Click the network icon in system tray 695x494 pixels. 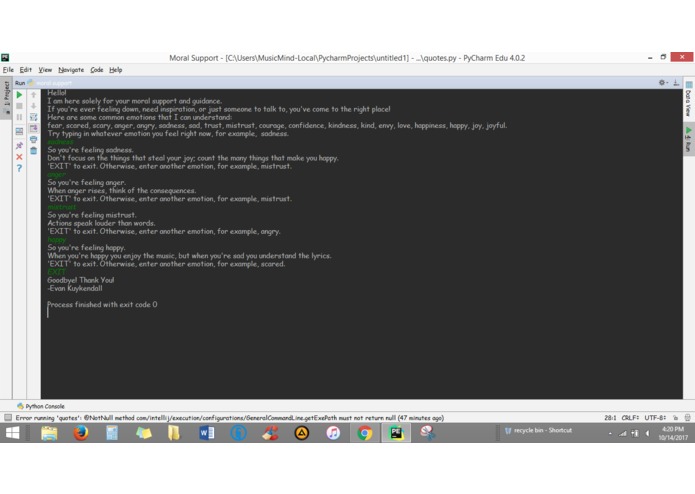623,434
